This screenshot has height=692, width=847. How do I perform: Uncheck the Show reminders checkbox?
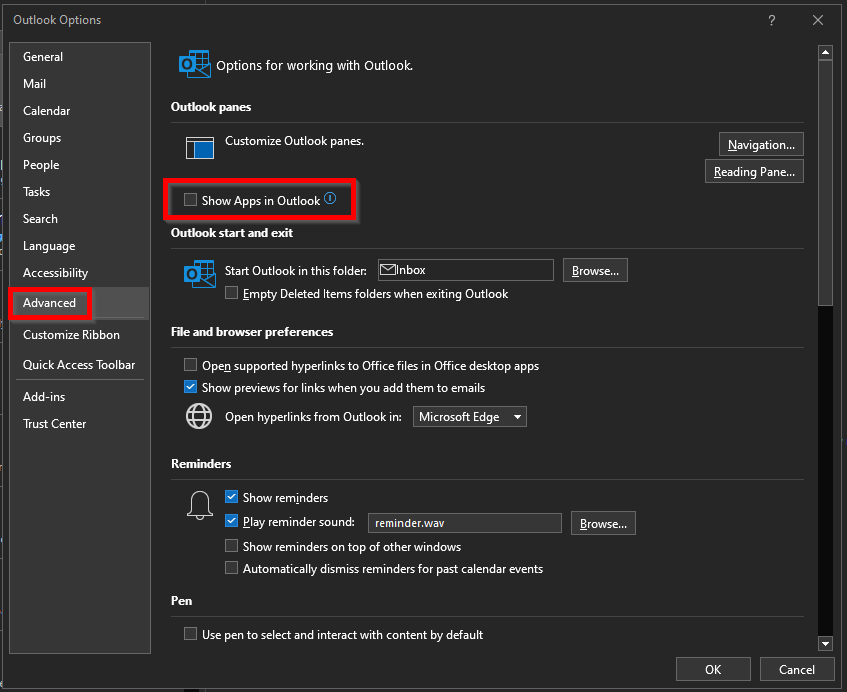(231, 496)
